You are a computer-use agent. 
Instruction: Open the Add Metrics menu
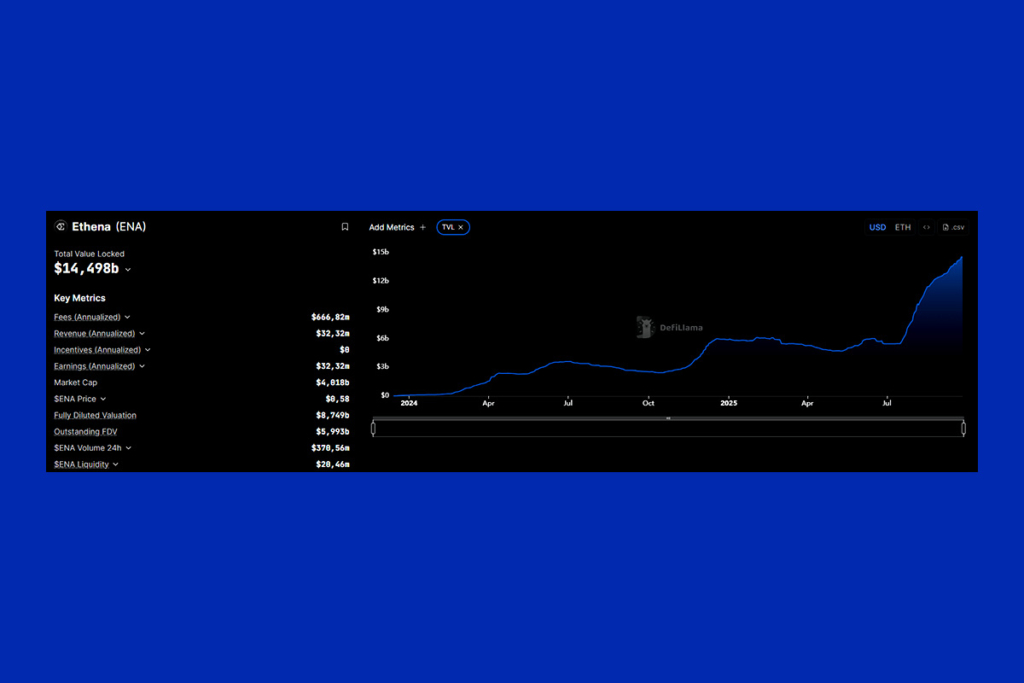coord(392,227)
